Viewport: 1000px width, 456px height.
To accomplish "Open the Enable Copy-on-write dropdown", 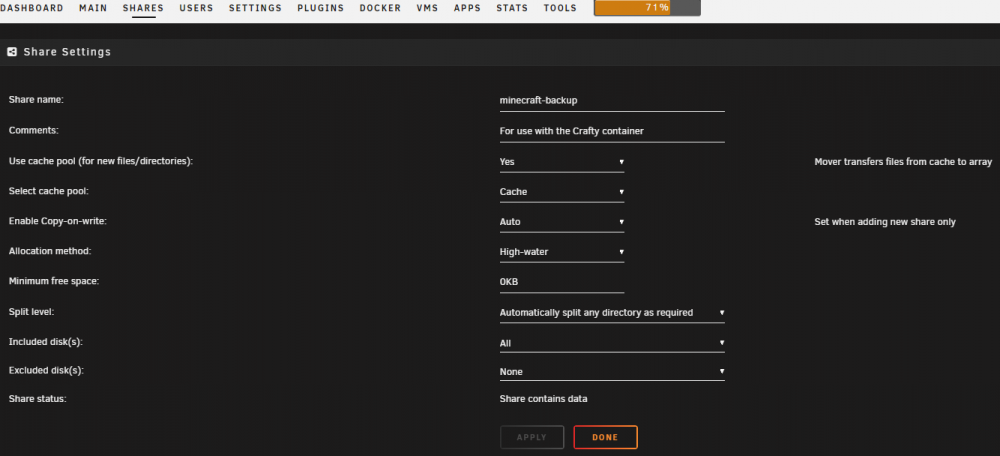I will point(562,222).
